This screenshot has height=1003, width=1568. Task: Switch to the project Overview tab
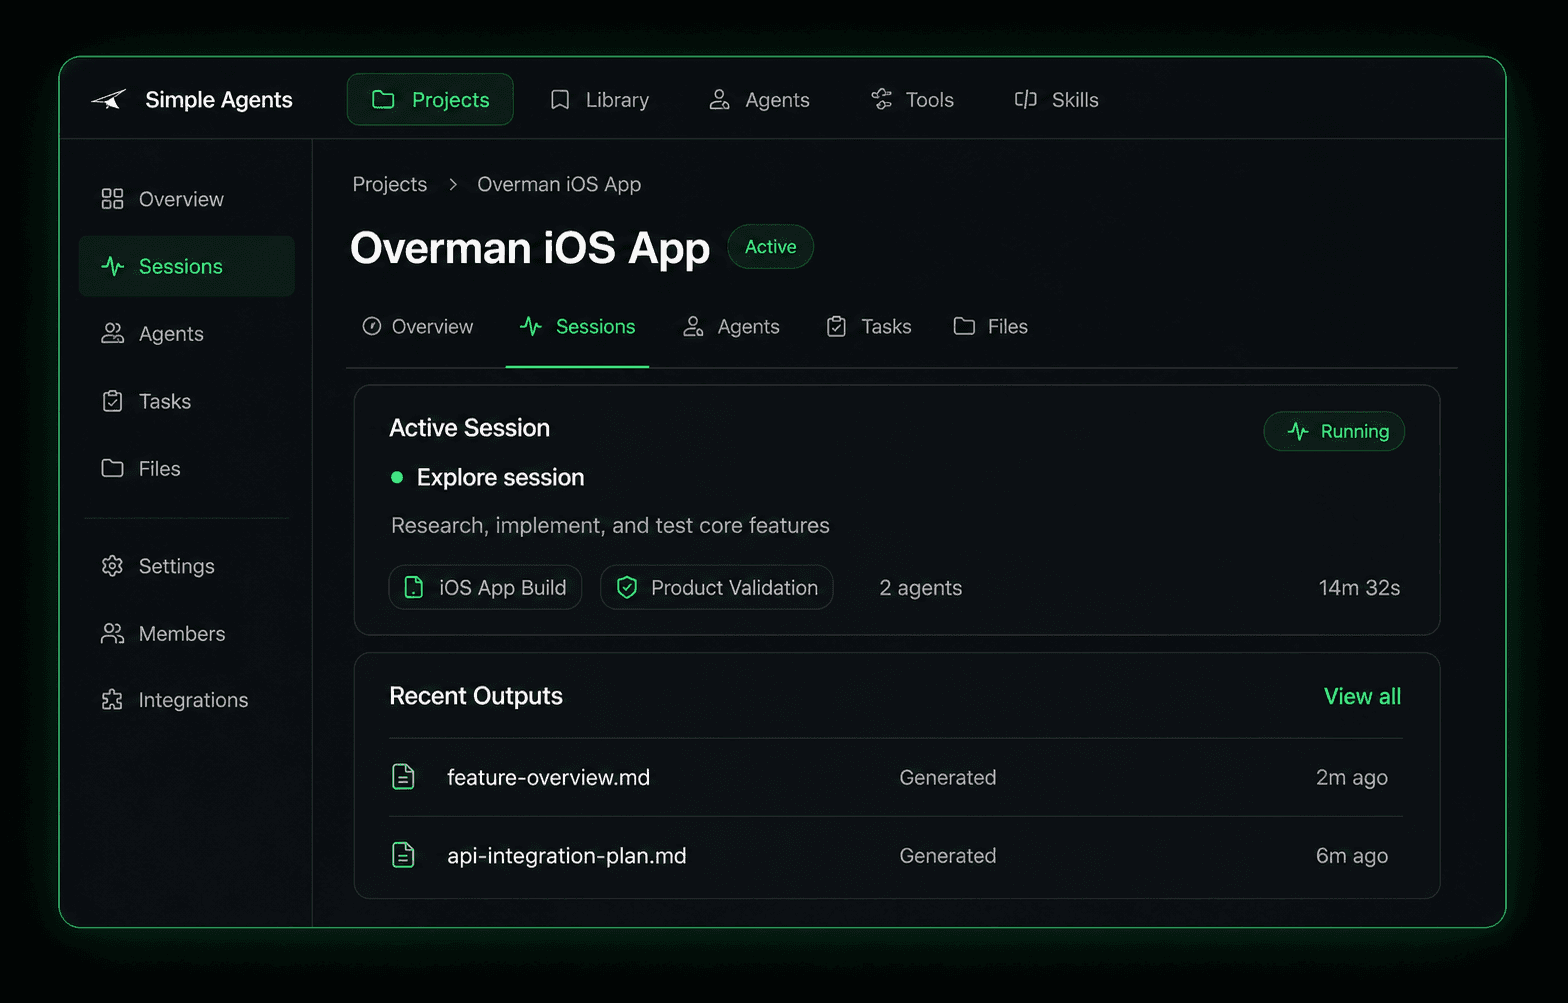tap(418, 327)
